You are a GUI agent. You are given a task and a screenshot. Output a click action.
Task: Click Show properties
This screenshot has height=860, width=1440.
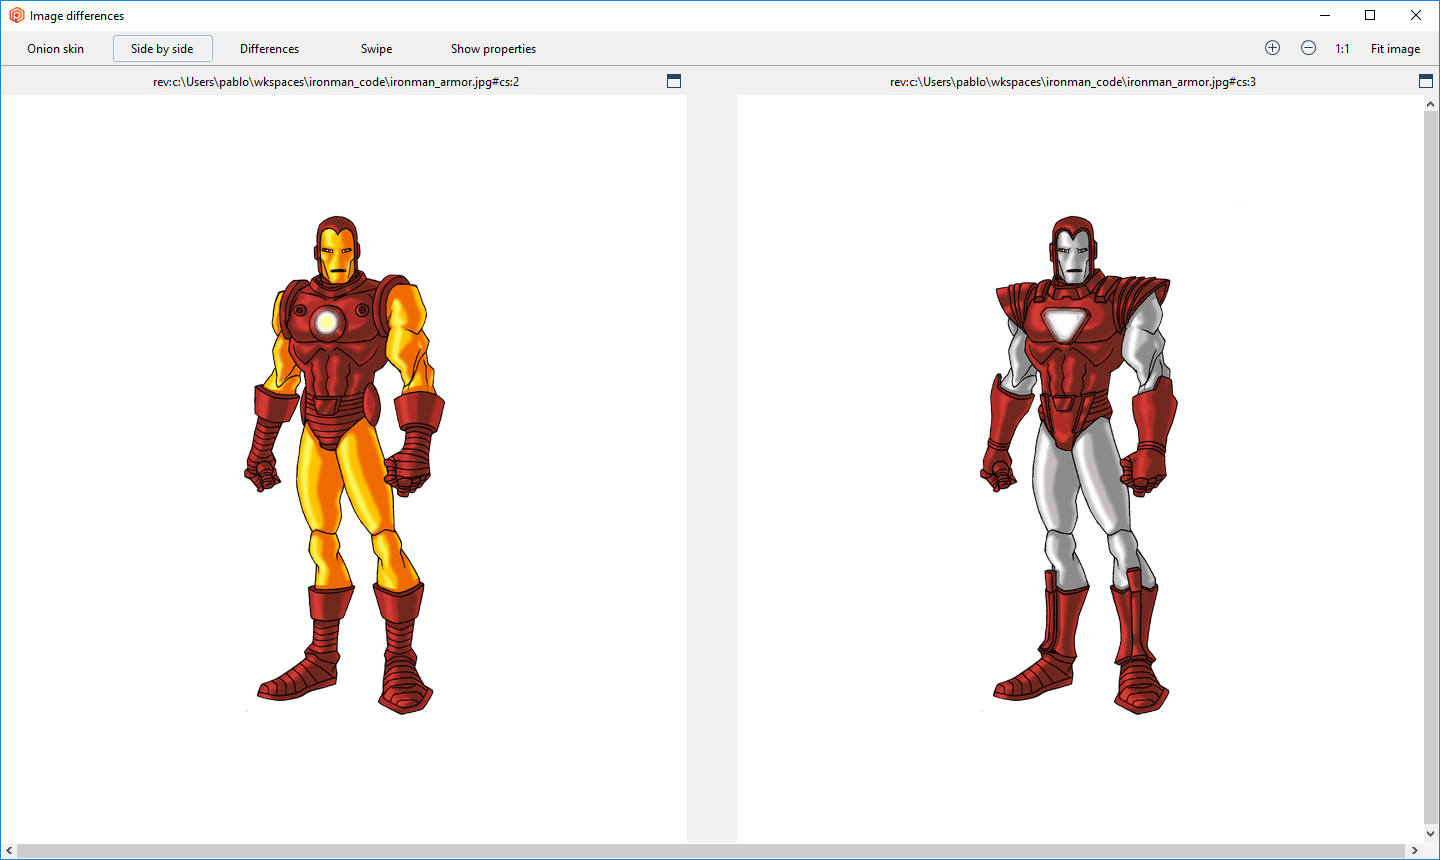[493, 49]
